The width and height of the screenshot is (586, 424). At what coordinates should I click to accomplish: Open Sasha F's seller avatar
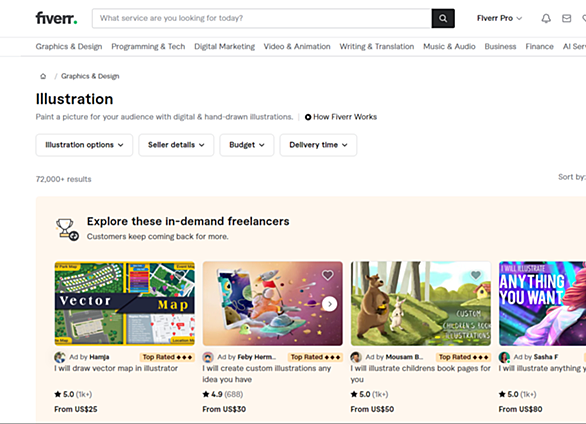[x=505, y=357]
